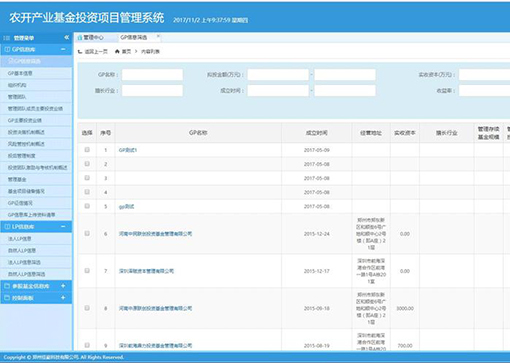510x363 pixels.
Task: Open the GP测试1 link in the table
Action: click(x=128, y=150)
